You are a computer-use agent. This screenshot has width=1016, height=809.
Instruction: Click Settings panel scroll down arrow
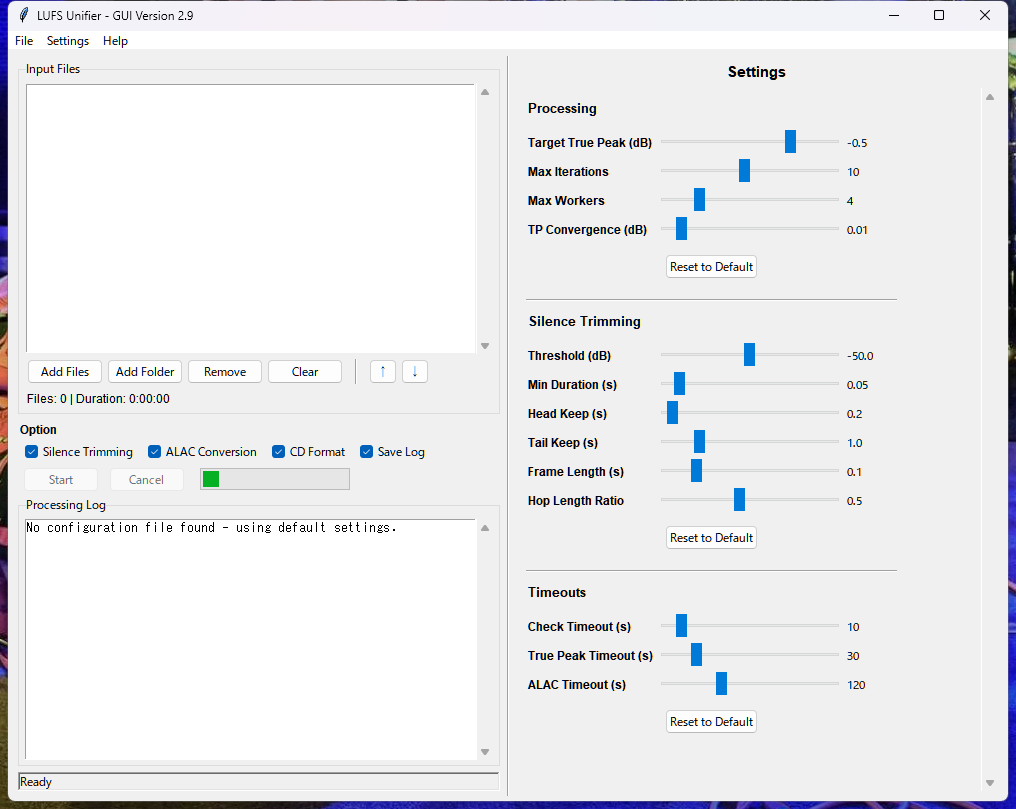989,783
